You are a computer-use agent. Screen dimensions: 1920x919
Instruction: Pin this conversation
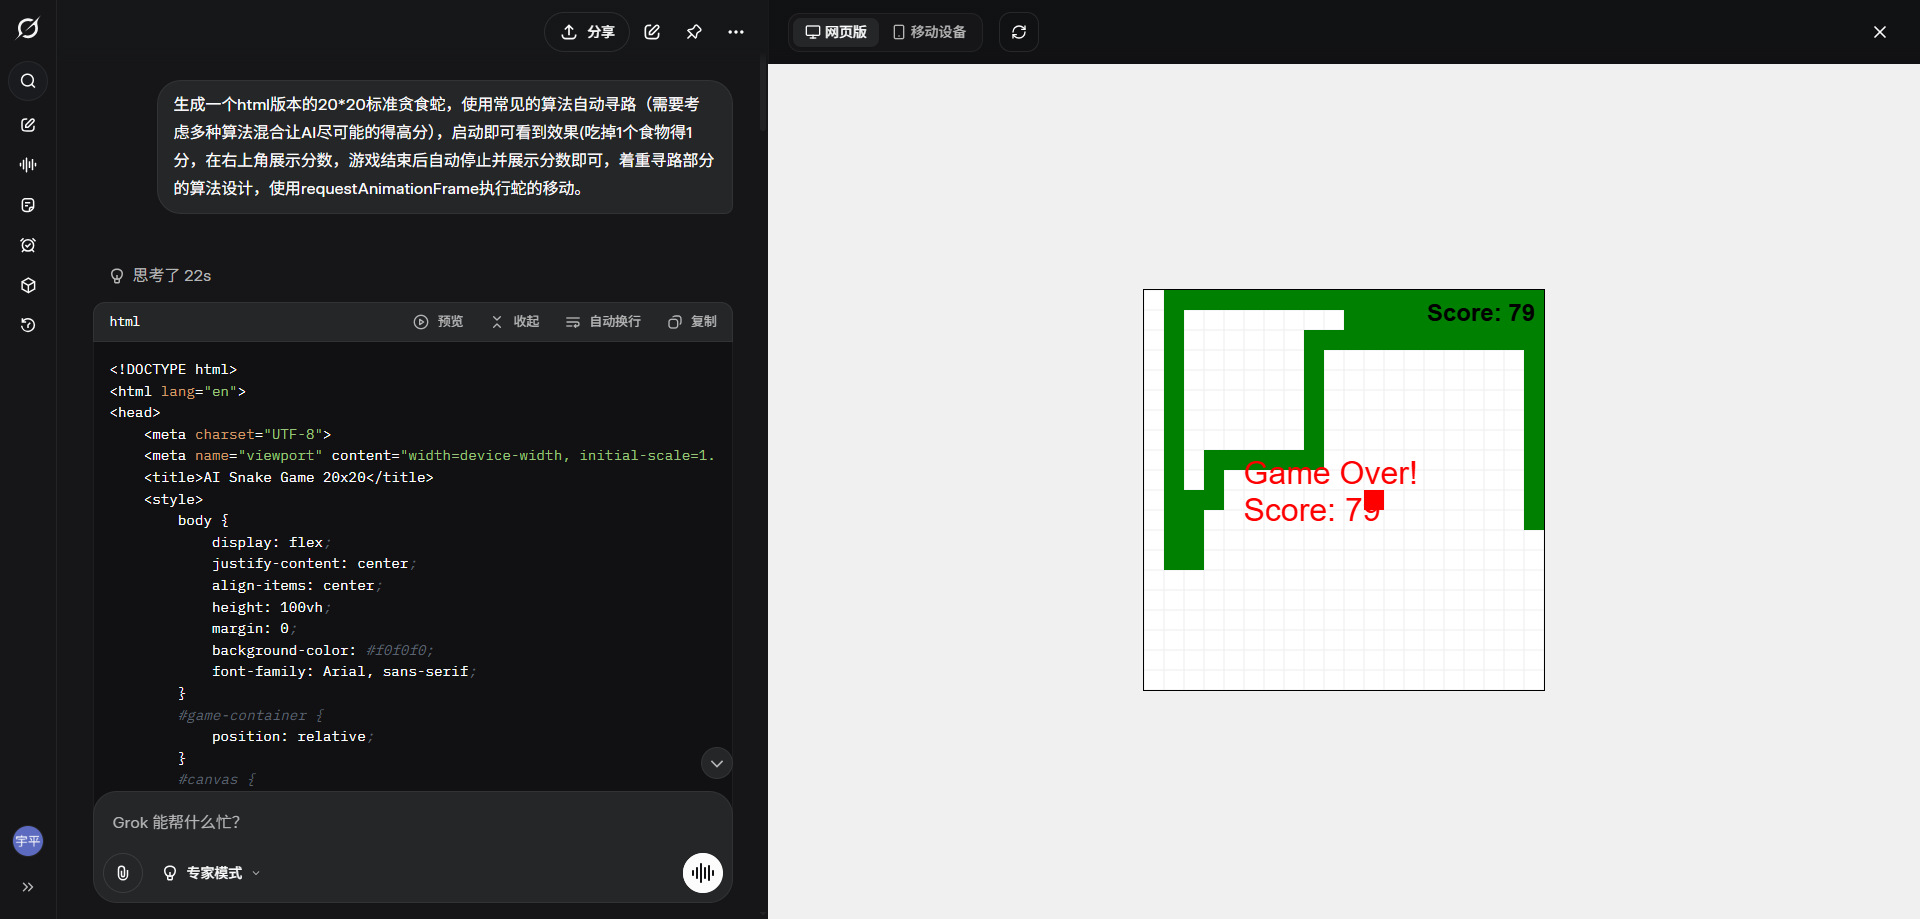click(x=694, y=32)
